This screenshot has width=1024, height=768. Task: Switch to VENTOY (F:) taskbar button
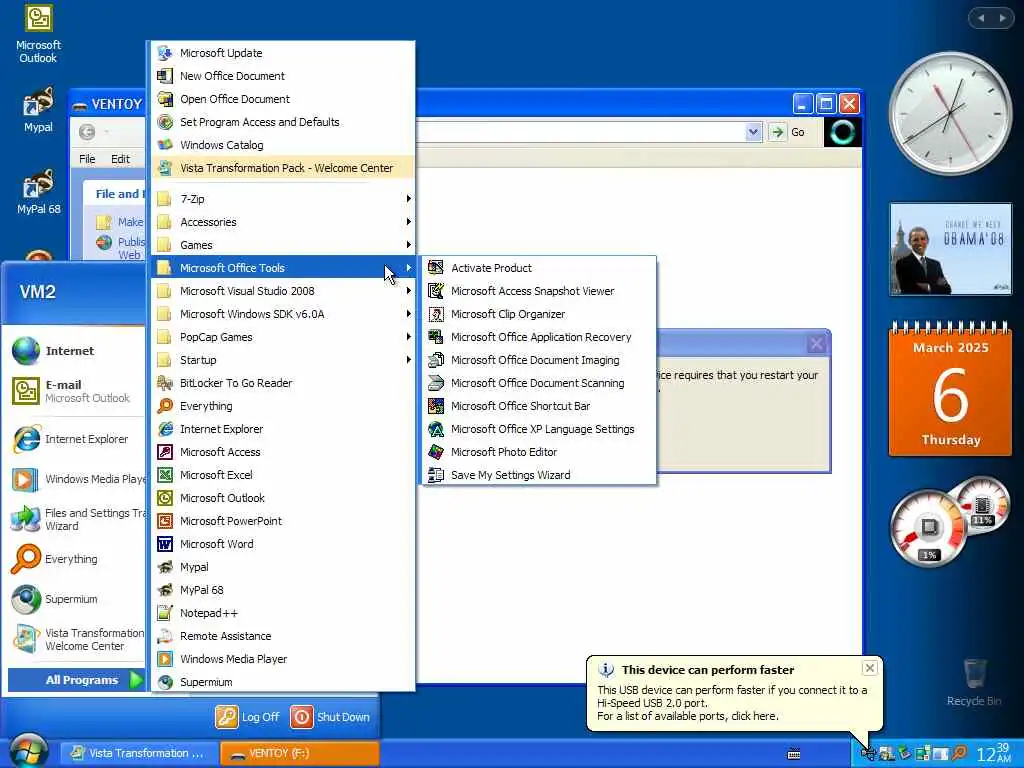click(298, 753)
